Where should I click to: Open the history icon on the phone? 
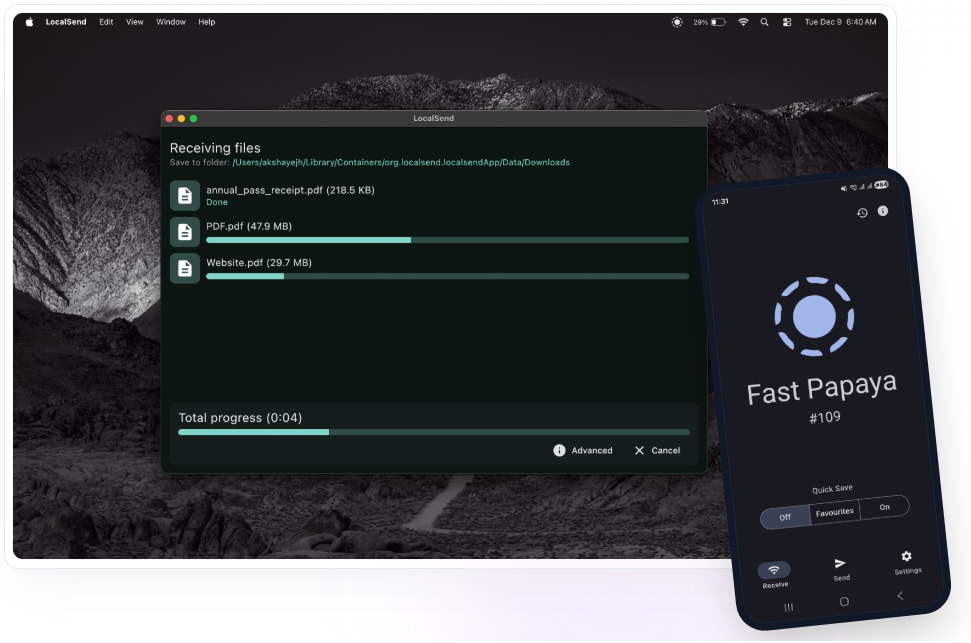point(862,213)
